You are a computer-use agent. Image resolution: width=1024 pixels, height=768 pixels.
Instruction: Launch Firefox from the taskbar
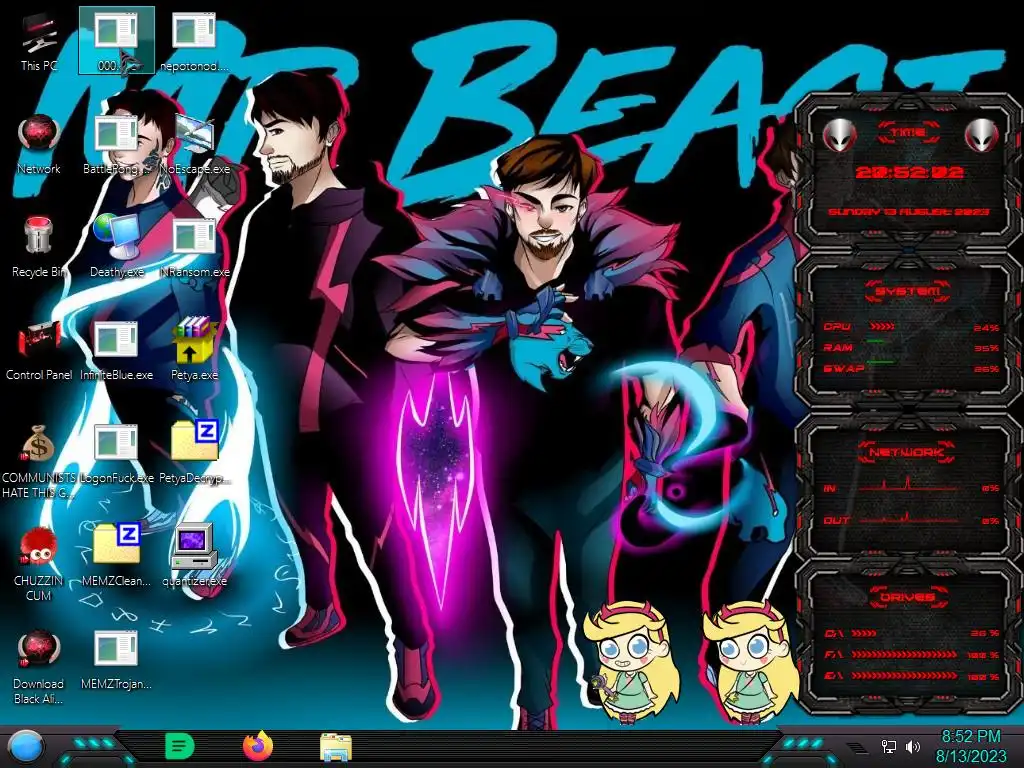[x=257, y=746]
